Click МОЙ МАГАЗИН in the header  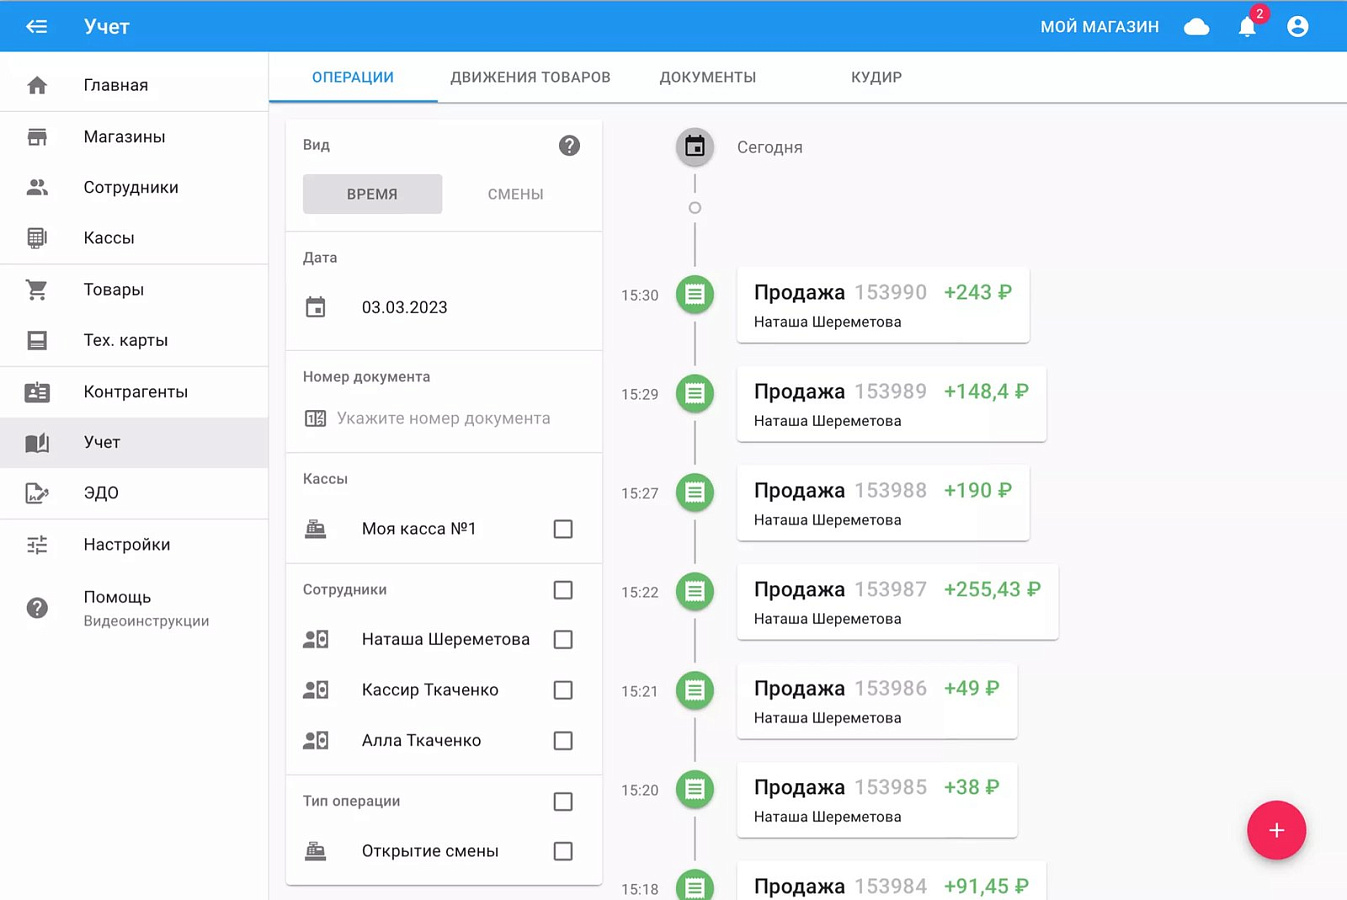pyautogui.click(x=1100, y=27)
